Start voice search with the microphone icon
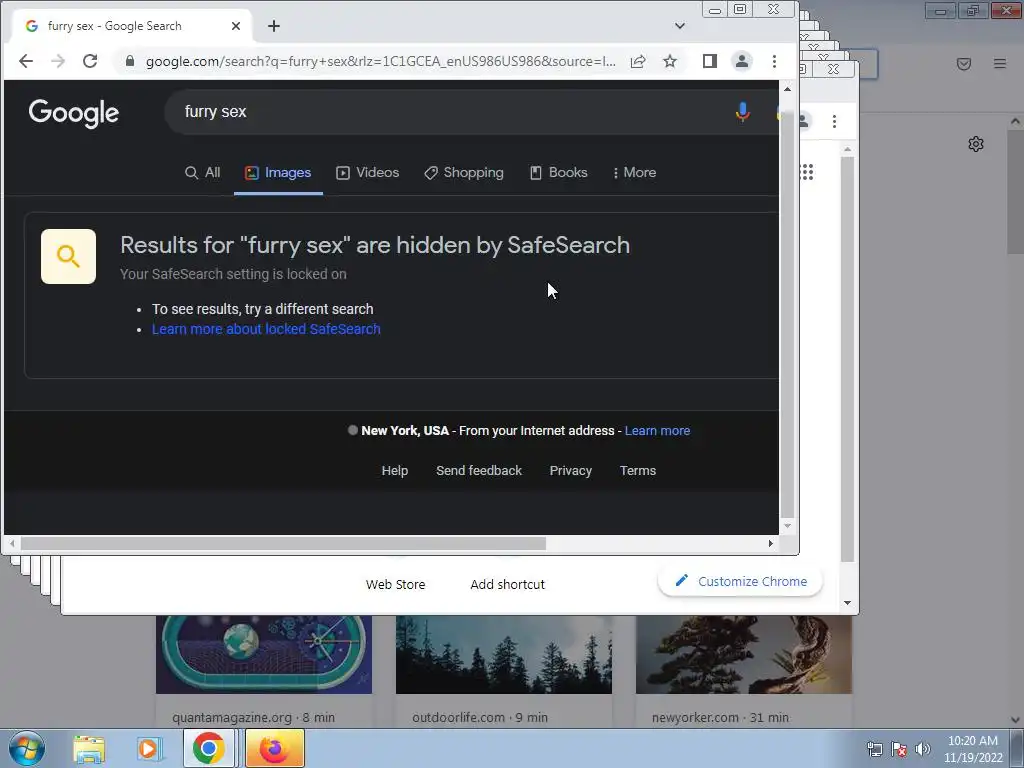Image resolution: width=1024 pixels, height=768 pixels. coord(743,112)
